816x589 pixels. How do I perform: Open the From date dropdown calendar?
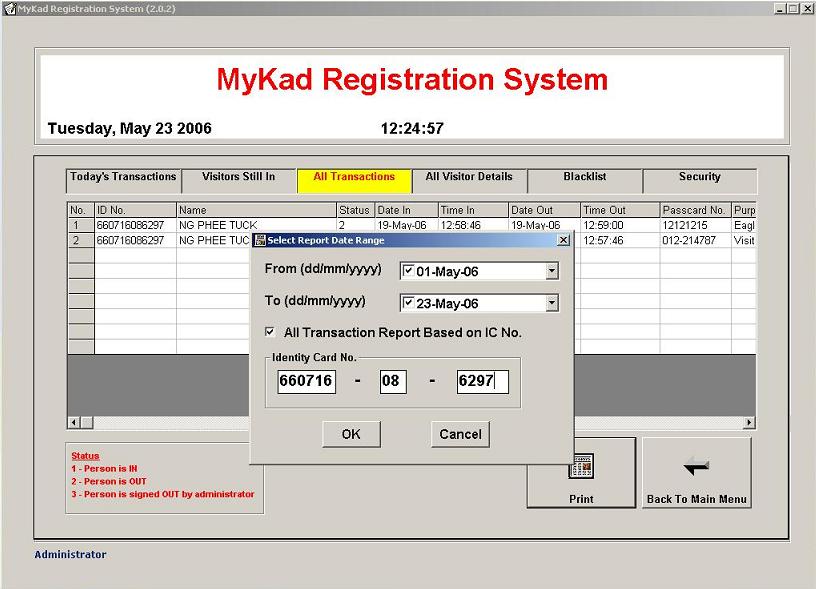(551, 271)
